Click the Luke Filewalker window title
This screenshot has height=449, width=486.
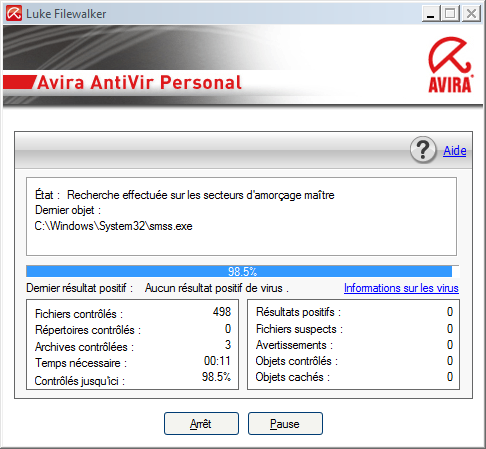(x=66, y=14)
